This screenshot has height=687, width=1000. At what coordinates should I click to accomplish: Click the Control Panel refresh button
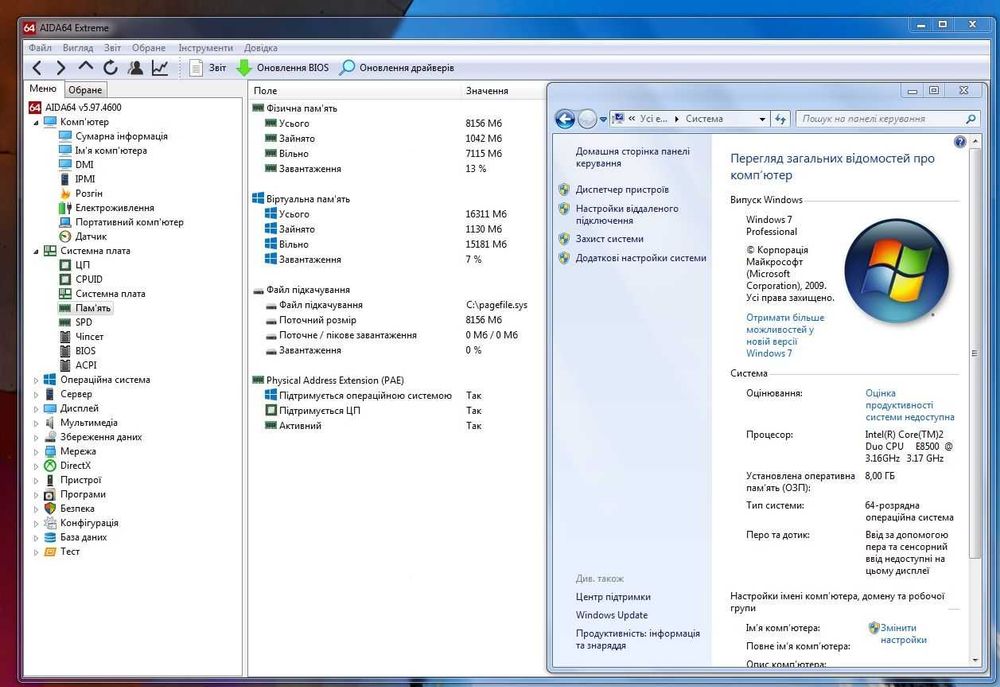pyautogui.click(x=780, y=119)
